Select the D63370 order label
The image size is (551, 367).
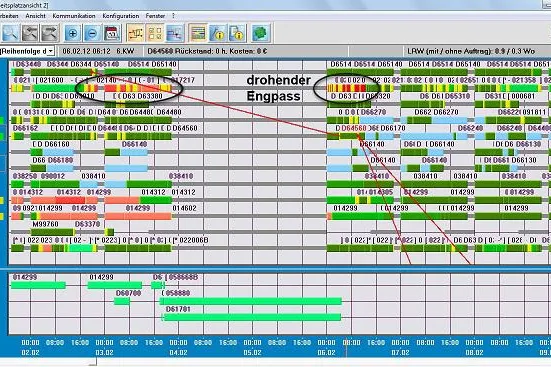coord(87,224)
